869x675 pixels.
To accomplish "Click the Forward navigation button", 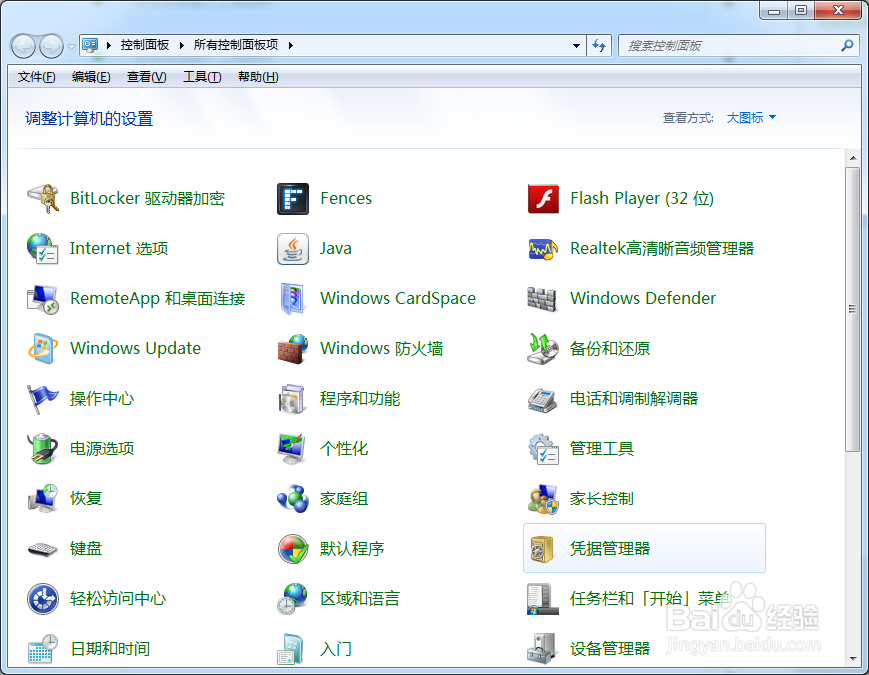I will pyautogui.click(x=52, y=46).
